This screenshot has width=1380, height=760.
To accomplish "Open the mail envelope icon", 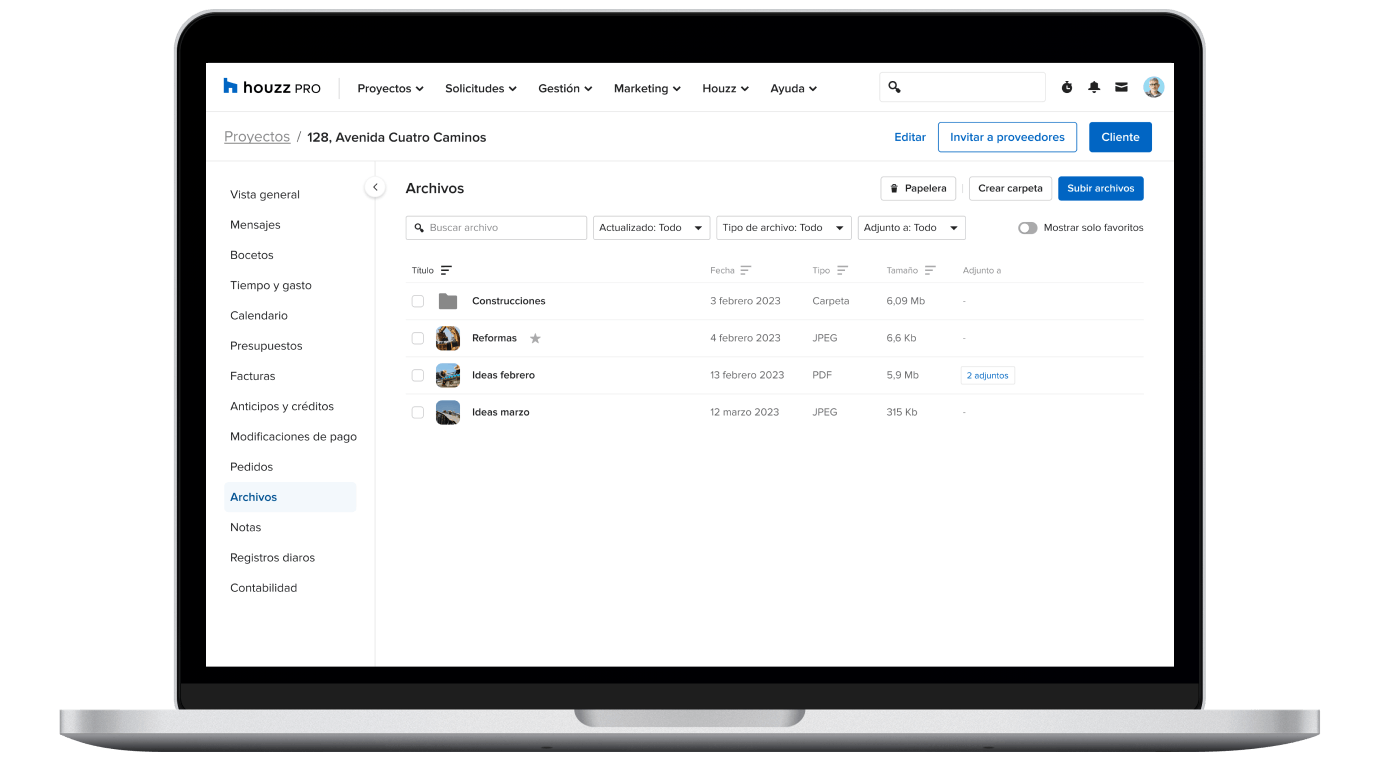I will [x=1121, y=88].
